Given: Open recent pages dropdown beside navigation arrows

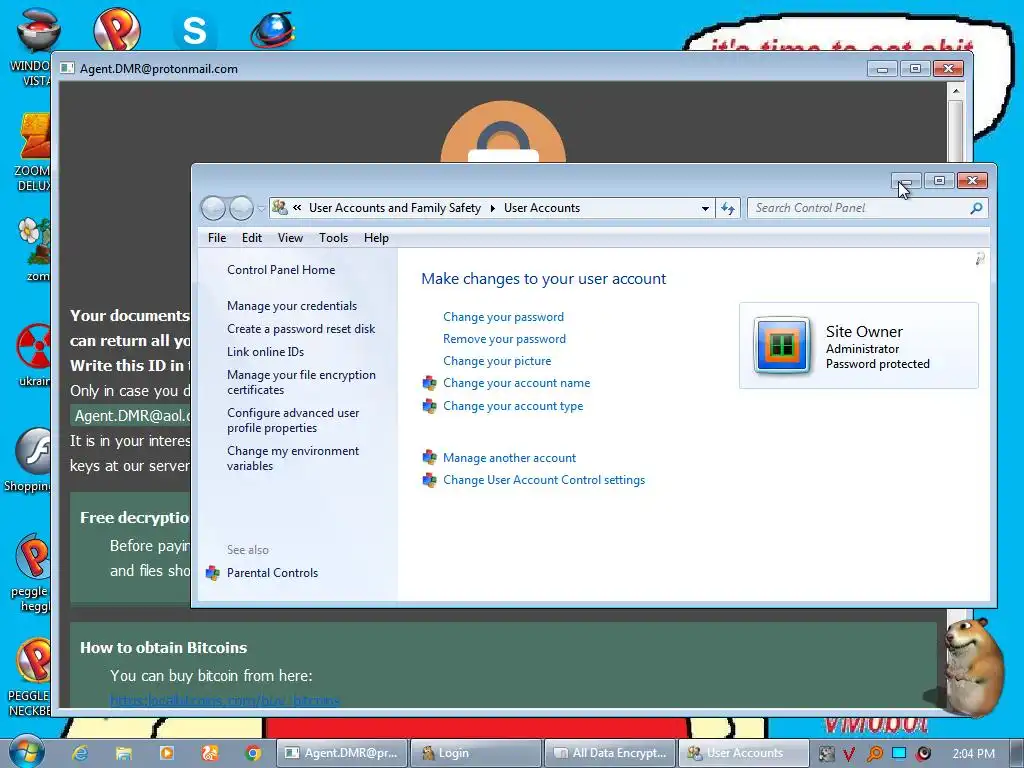Looking at the screenshot, I should click(x=261, y=209).
